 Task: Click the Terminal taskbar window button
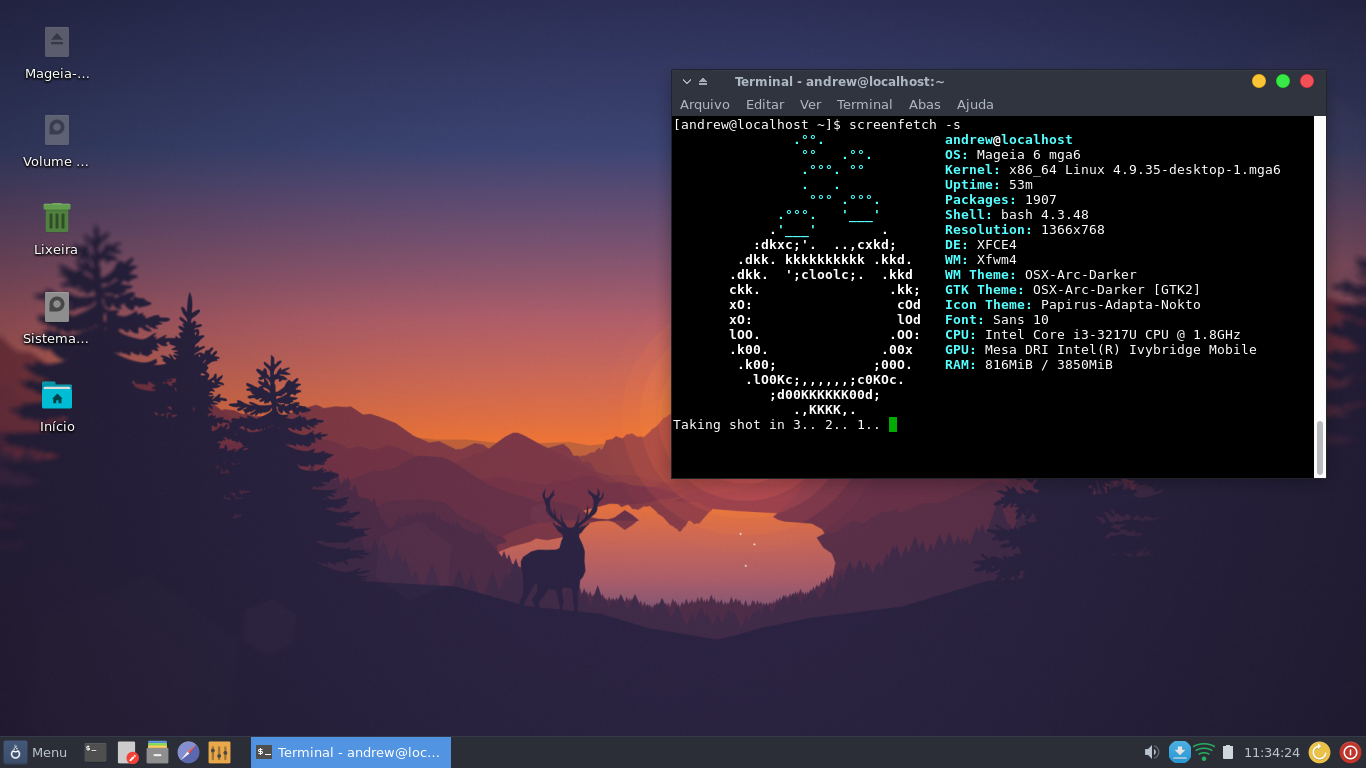point(351,752)
